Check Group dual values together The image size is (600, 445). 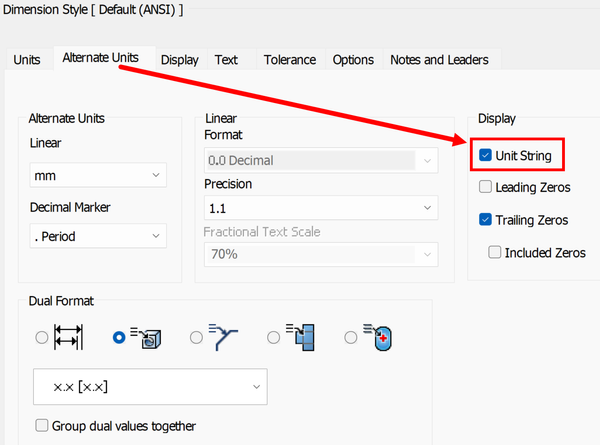[x=42, y=425]
